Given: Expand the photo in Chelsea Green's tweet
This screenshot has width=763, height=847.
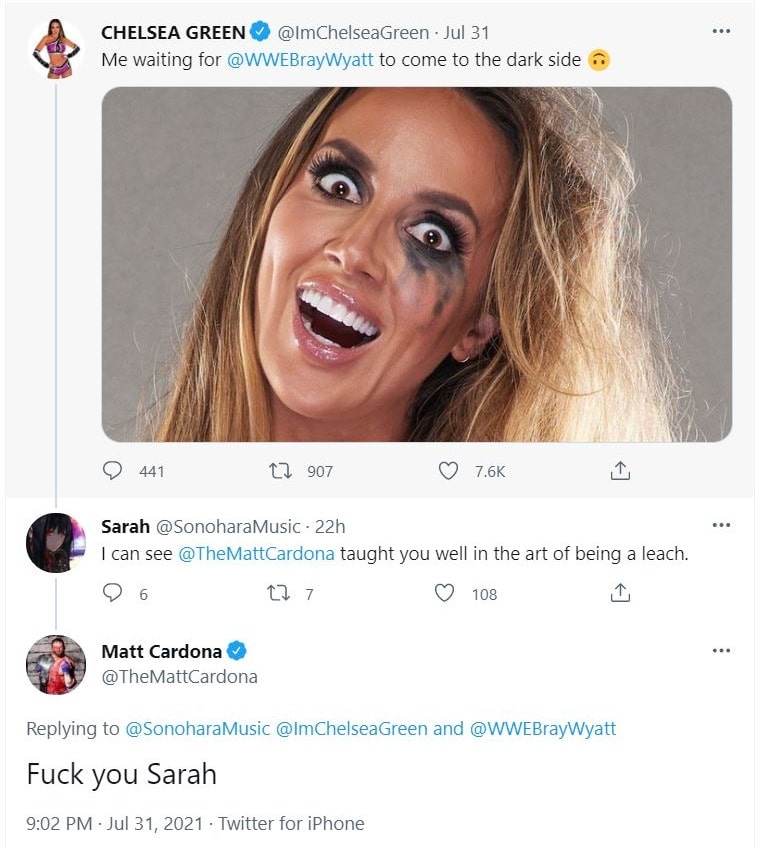Looking at the screenshot, I should click(416, 265).
